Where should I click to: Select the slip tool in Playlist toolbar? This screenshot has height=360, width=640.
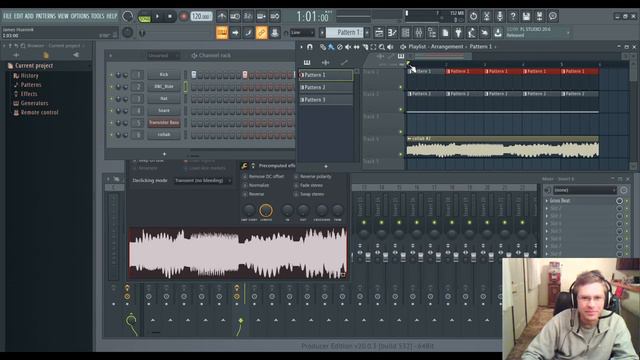coord(356,47)
